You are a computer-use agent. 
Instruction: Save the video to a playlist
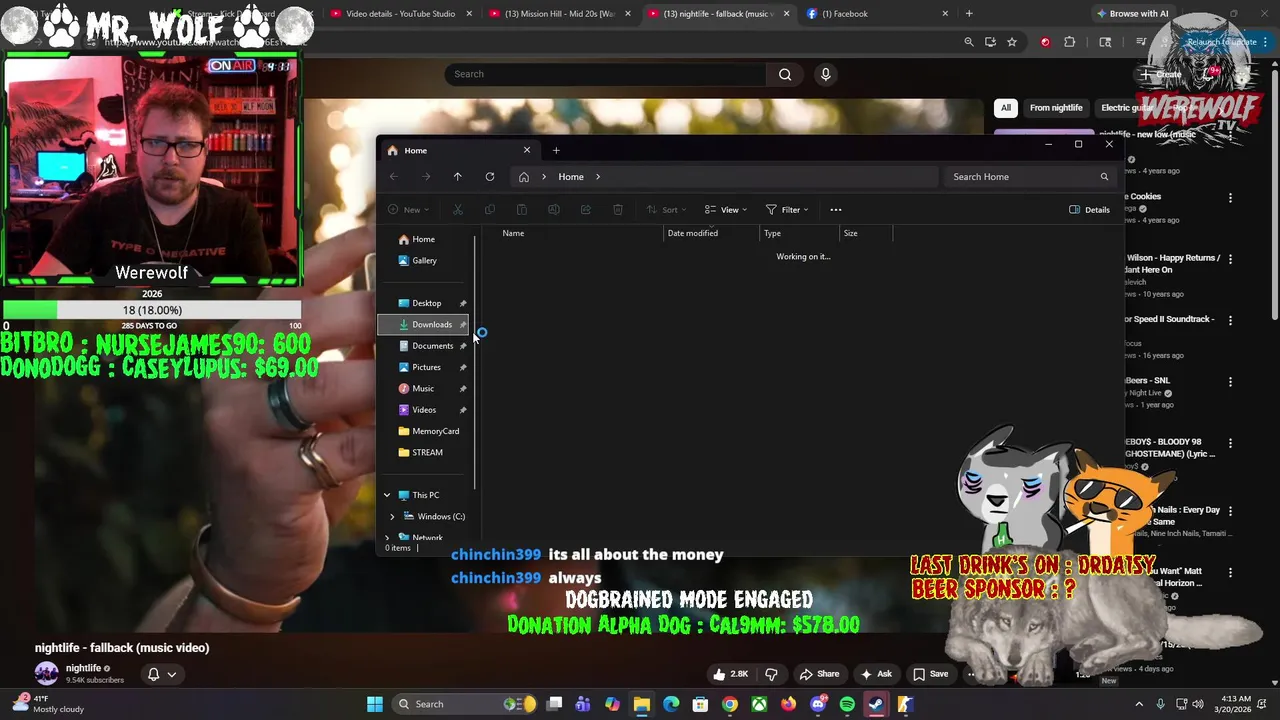pos(930,674)
